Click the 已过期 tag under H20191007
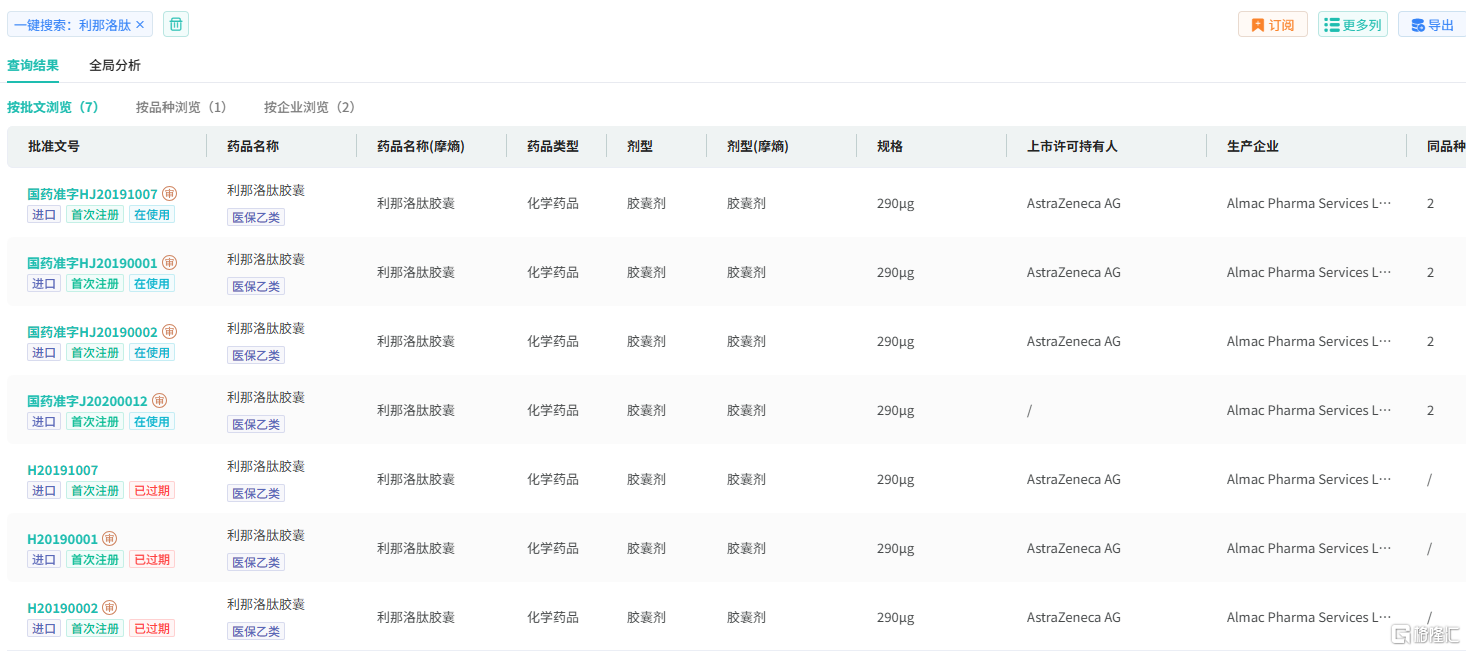 point(152,491)
